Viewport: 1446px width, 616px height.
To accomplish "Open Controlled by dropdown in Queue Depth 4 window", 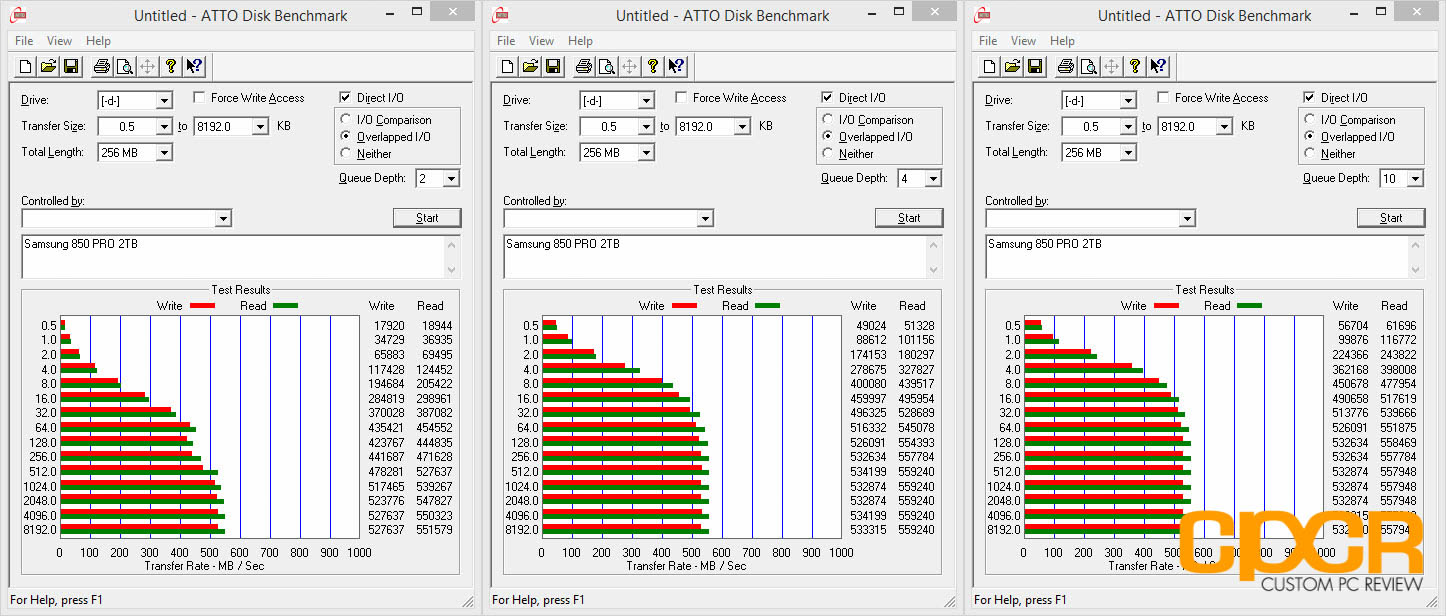I will pyautogui.click(x=705, y=219).
